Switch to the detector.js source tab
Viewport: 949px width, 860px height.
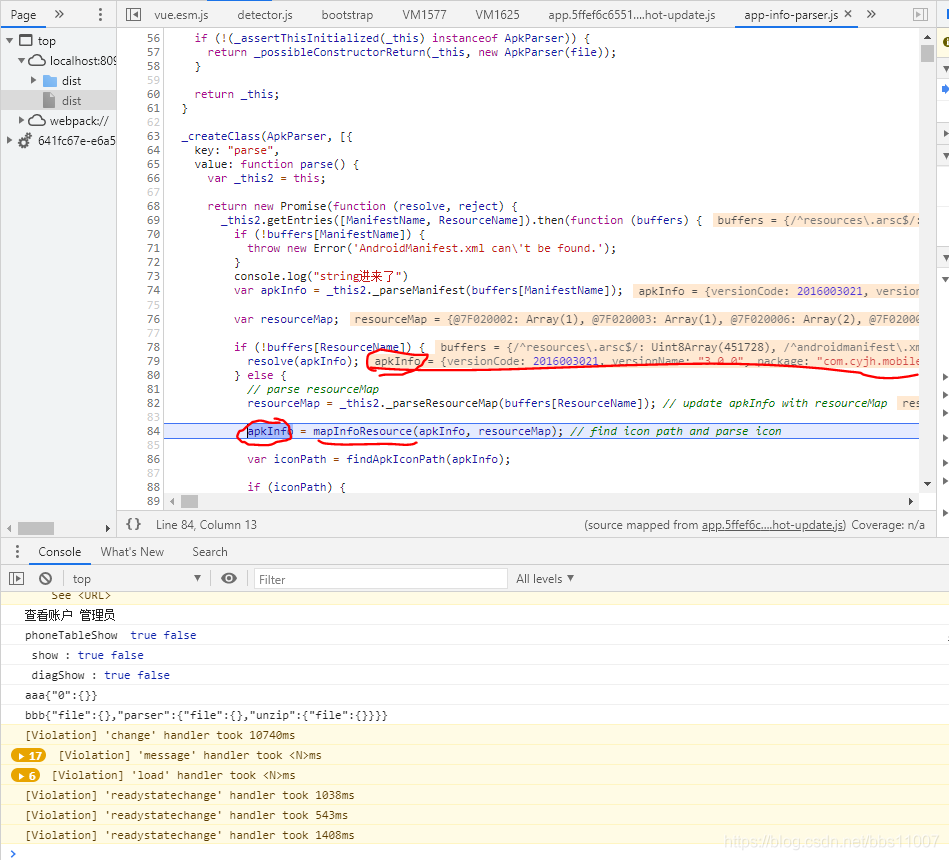(264, 14)
